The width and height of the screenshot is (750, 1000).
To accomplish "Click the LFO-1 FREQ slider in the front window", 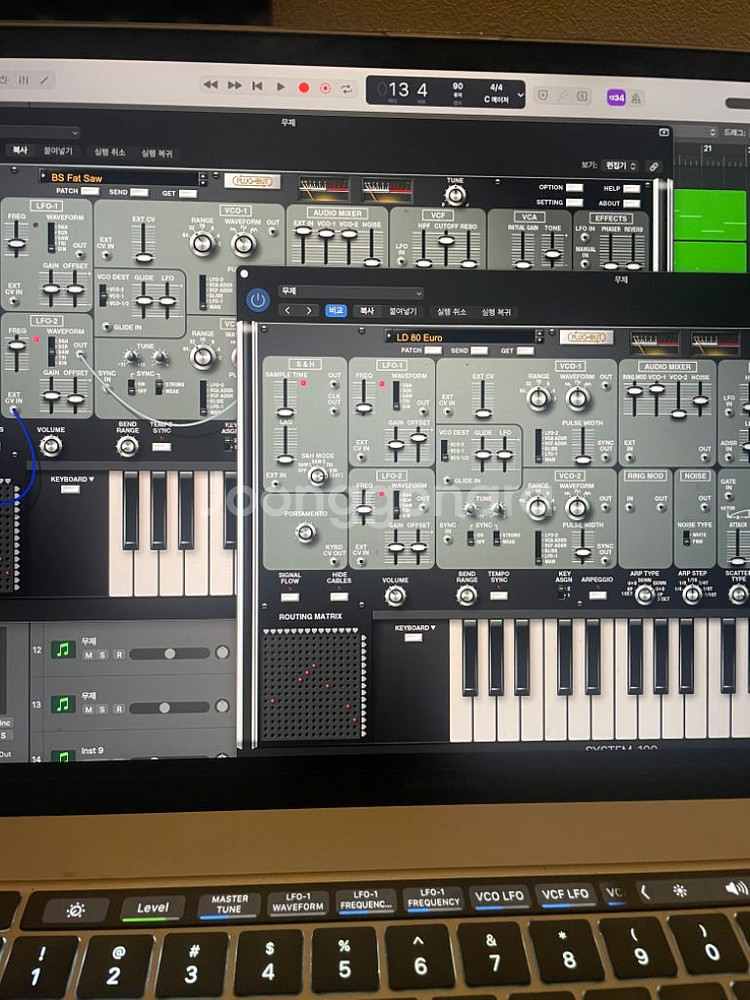I will (365, 408).
